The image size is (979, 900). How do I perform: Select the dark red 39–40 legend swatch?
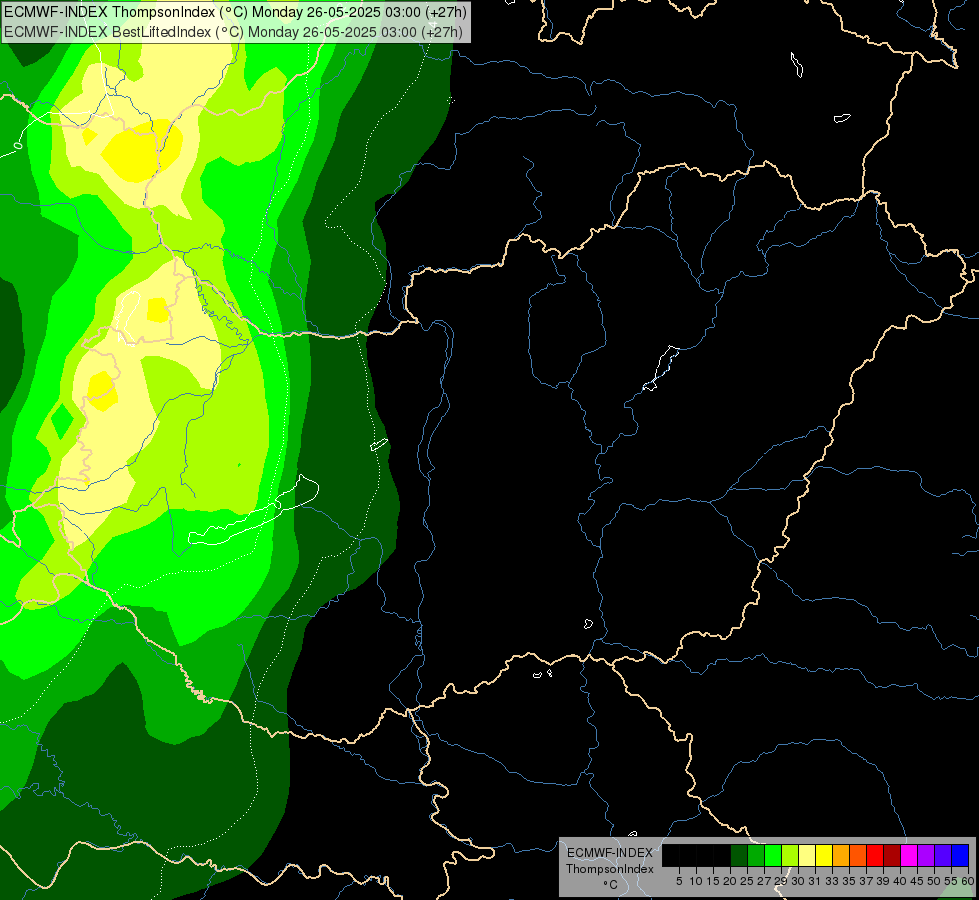[x=892, y=855]
